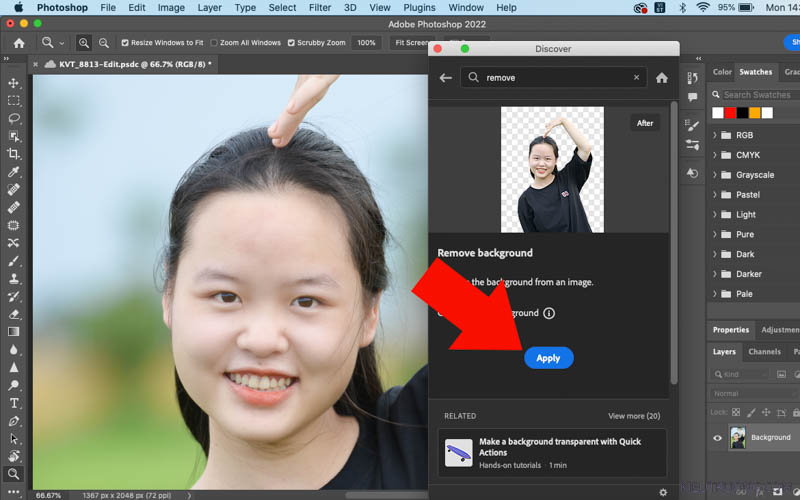
Task: Choose Zoom In mode in options bar
Action: tap(84, 43)
